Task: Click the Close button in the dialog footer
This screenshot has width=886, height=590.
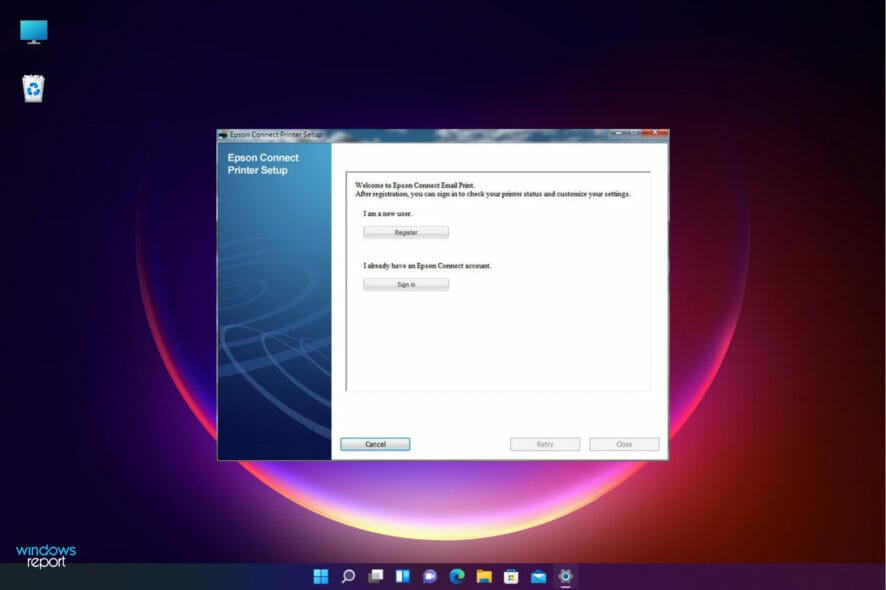Action: 624,444
